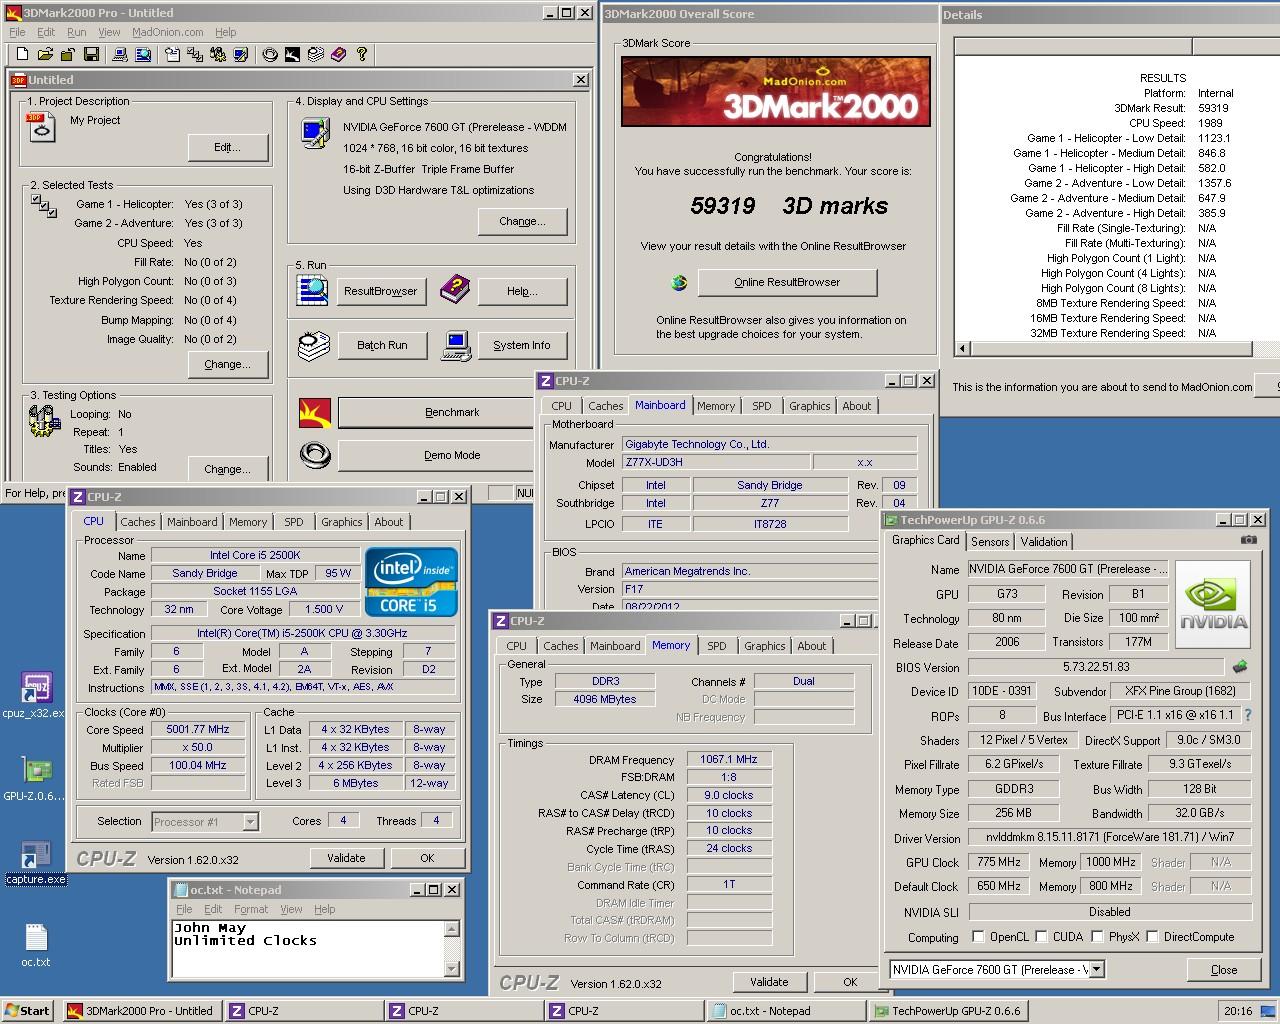This screenshot has width=1280, height=1024.
Task: Click the Demo Mode ring toolbar icon
Action: (x=270, y=55)
